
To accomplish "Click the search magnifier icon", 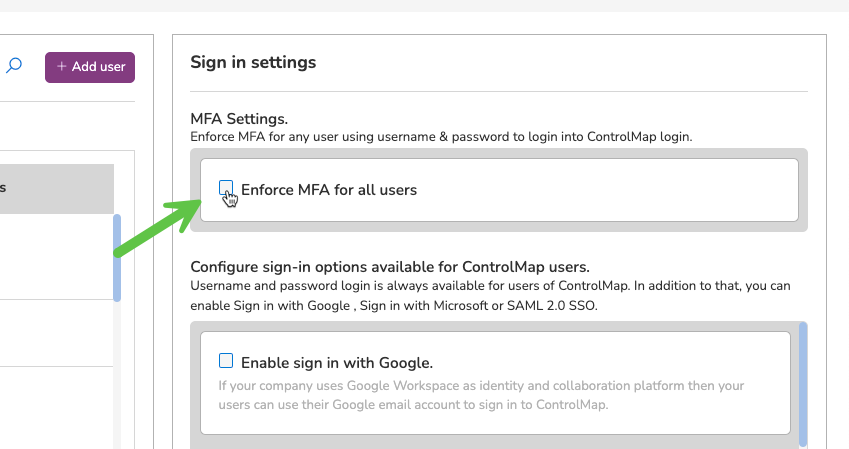I will click(14, 66).
